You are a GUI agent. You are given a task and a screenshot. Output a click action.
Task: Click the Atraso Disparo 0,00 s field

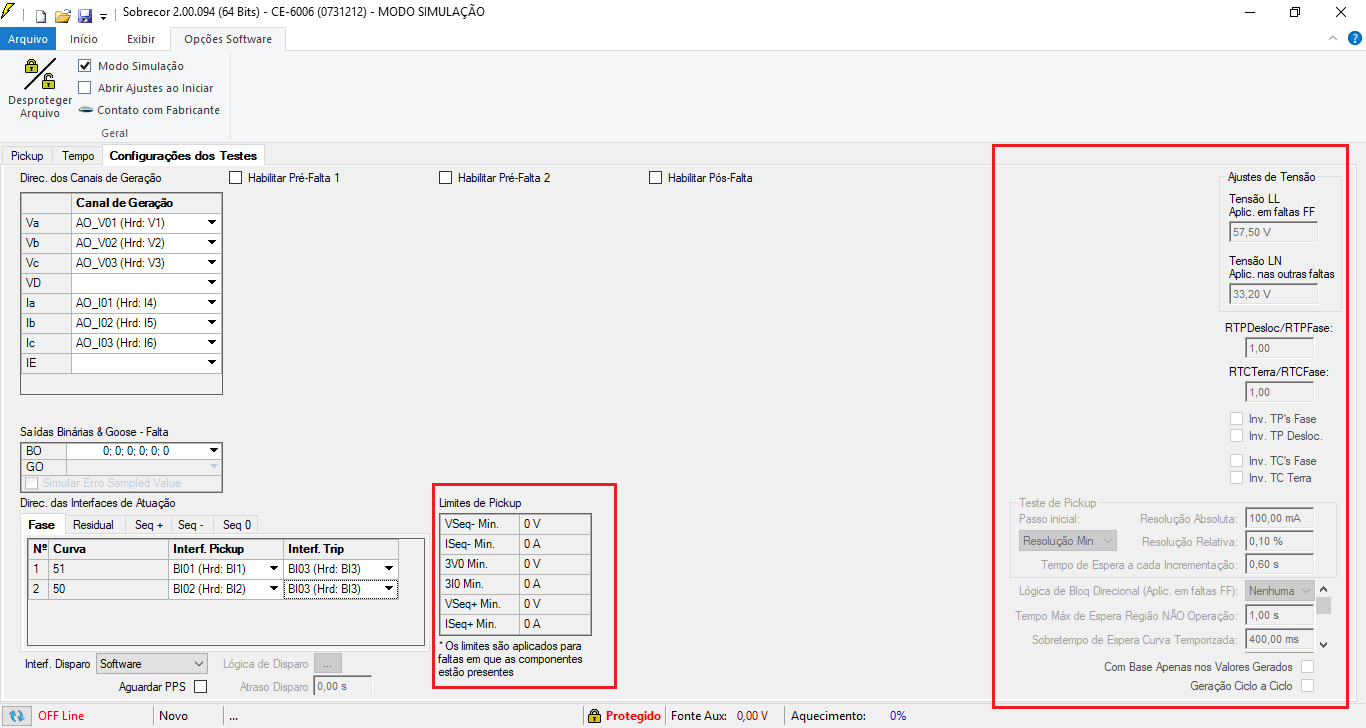click(343, 686)
